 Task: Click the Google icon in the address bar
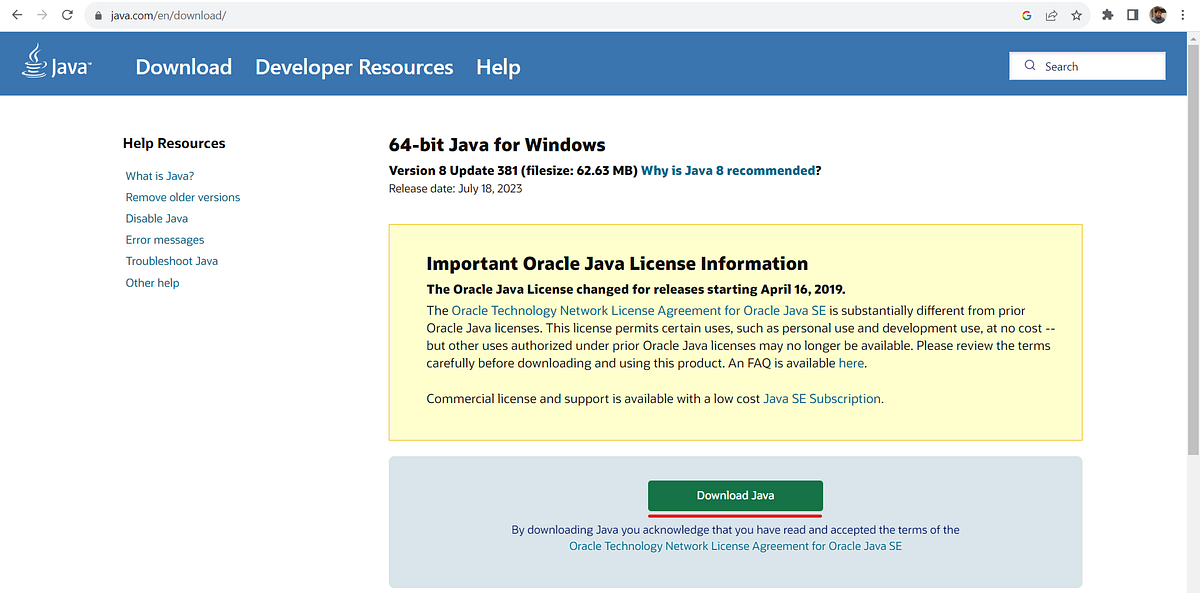pos(1026,15)
